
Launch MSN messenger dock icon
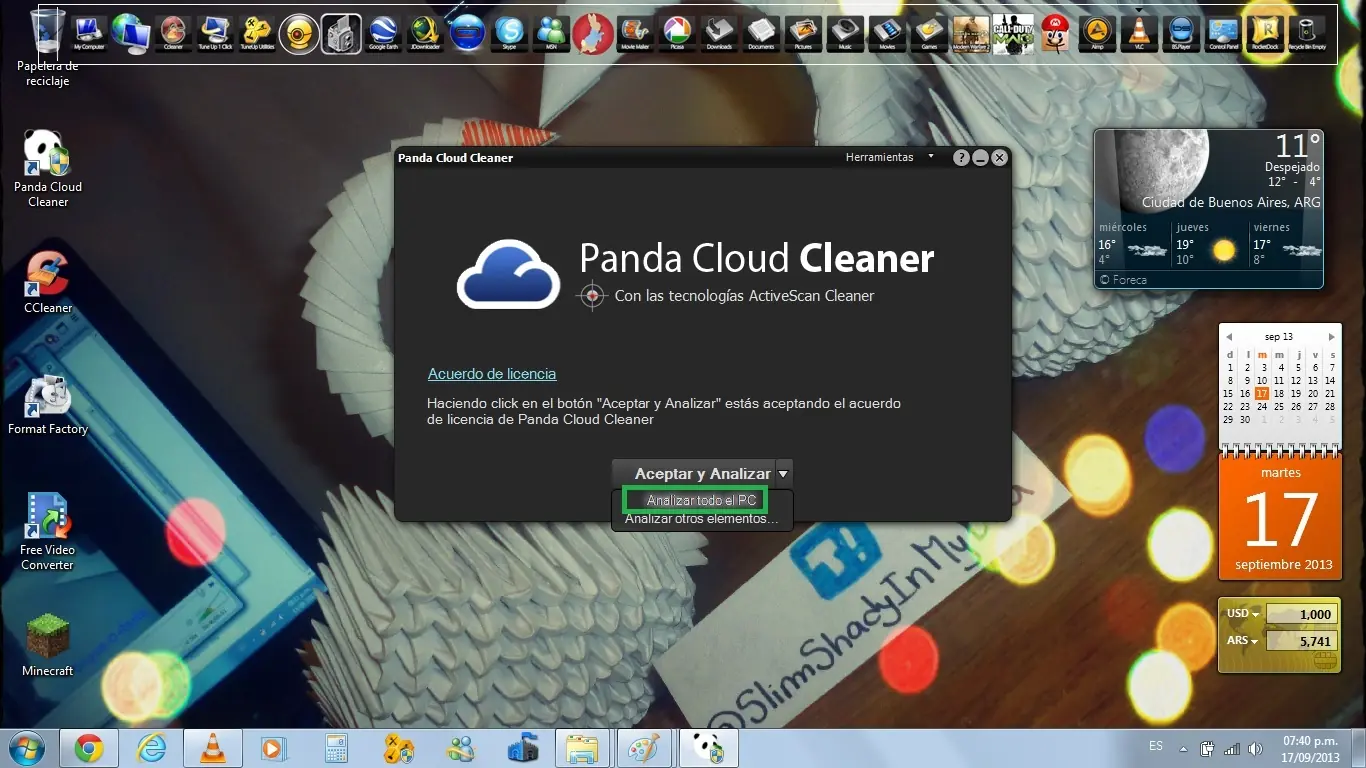[551, 34]
